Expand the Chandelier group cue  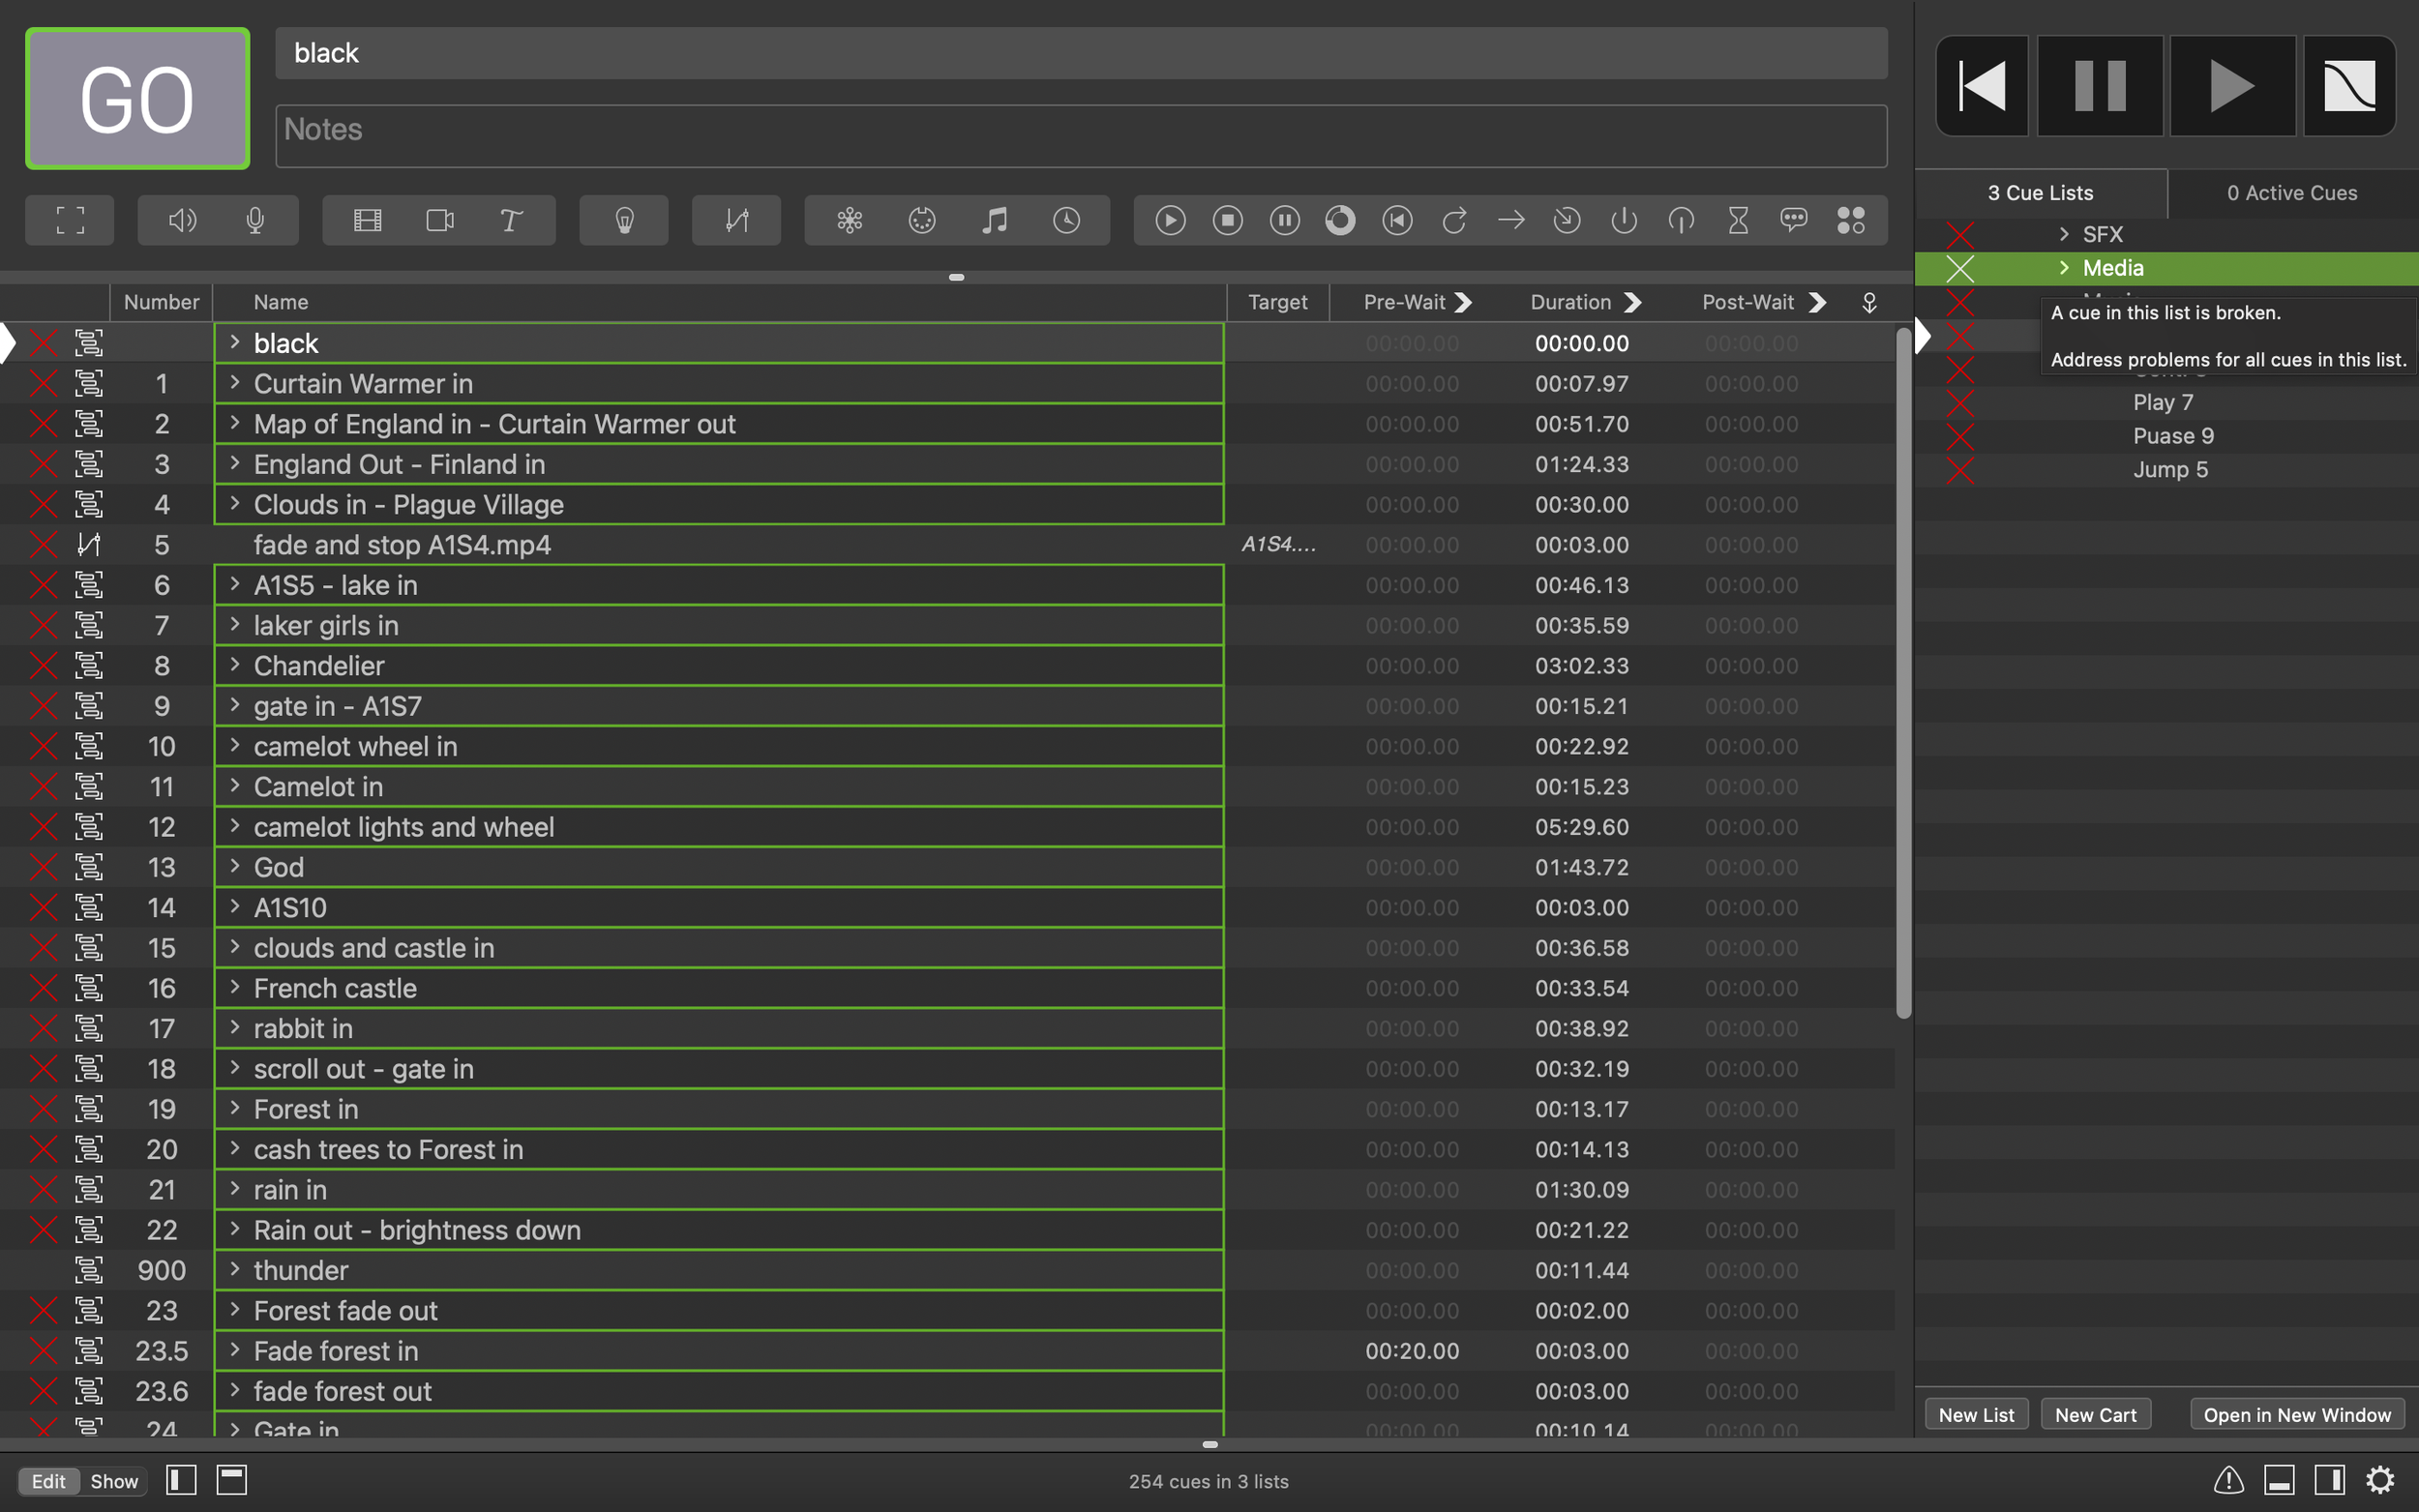click(x=235, y=665)
